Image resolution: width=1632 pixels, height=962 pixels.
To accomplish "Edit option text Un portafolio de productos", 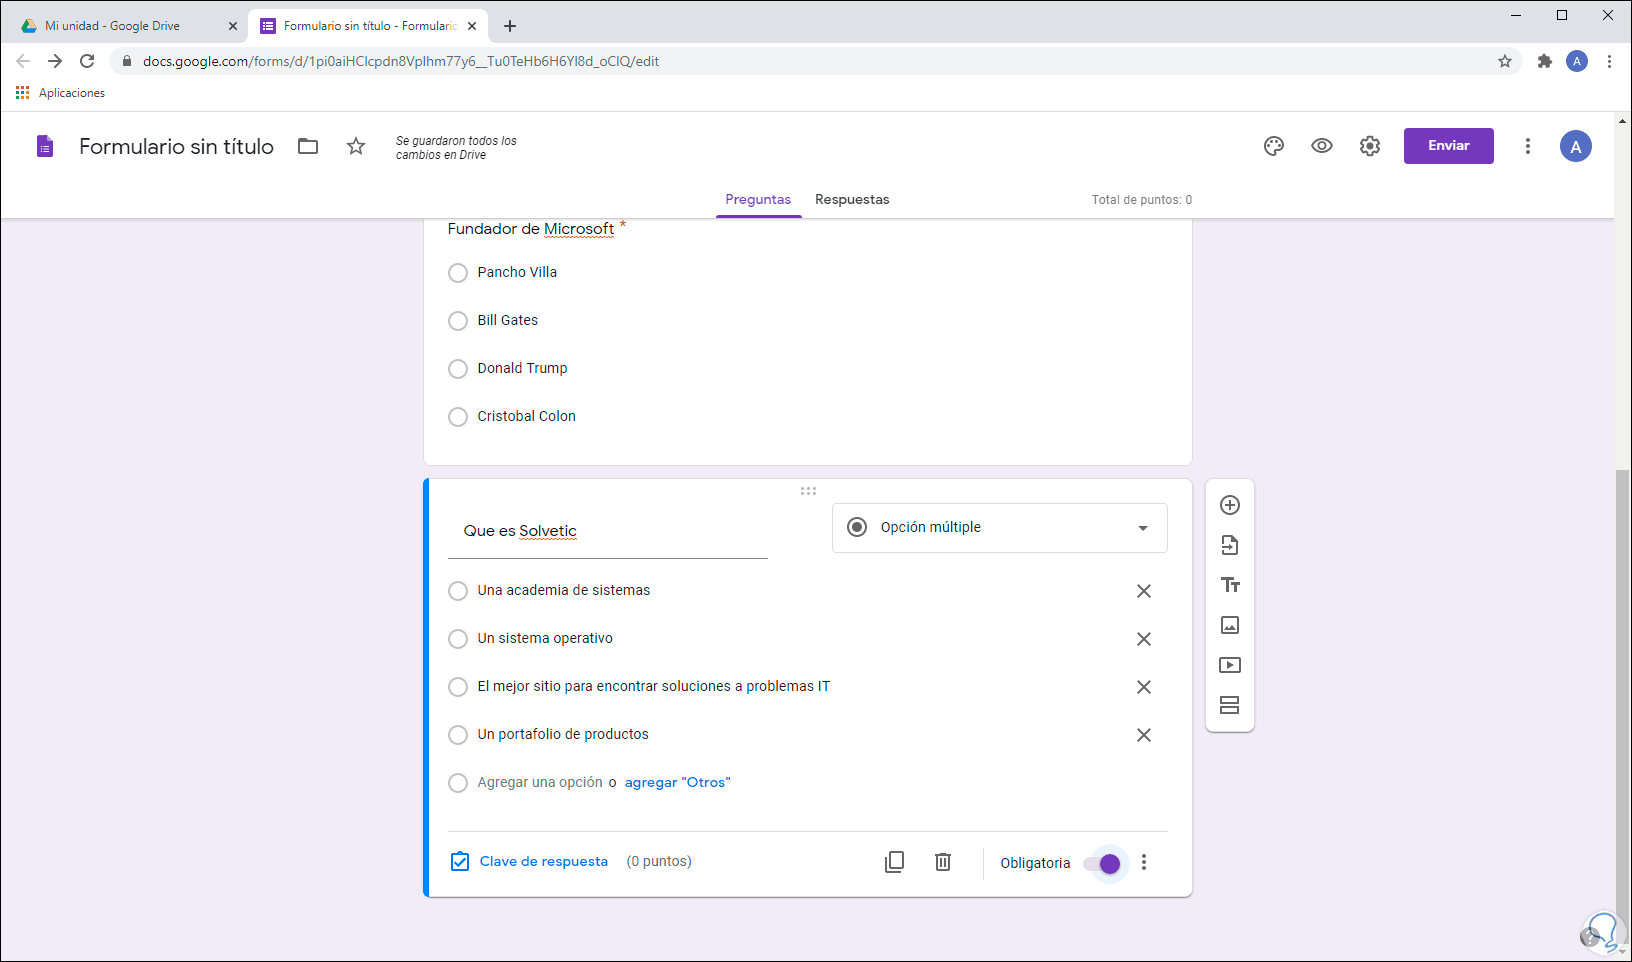I will (x=563, y=734).
